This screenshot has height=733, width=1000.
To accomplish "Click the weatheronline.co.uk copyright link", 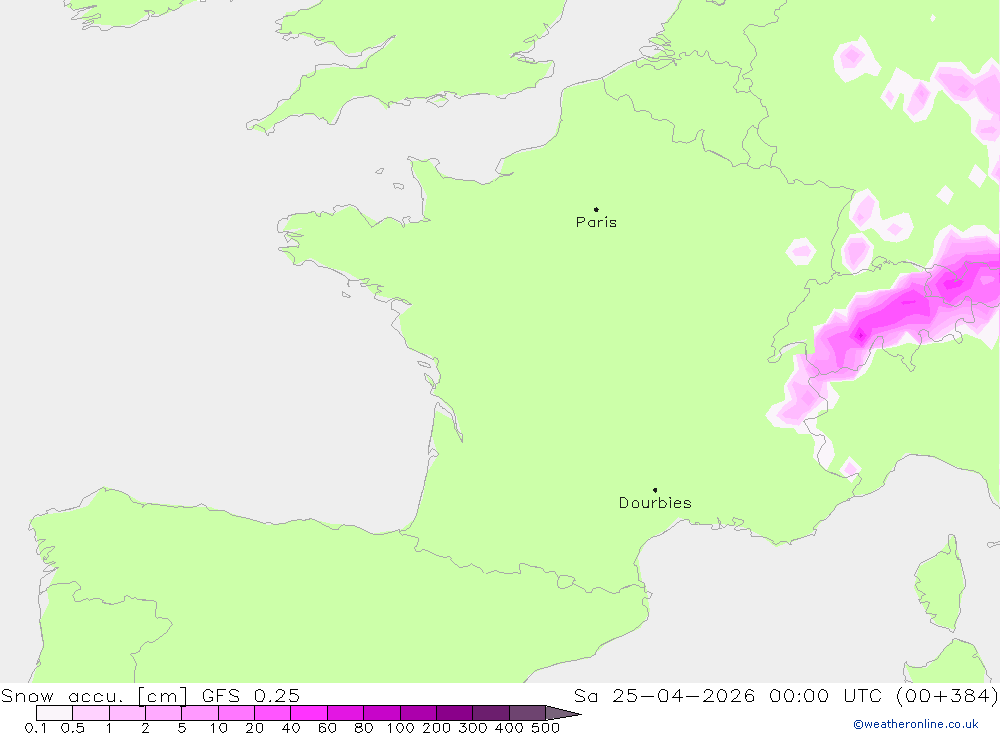I will pyautogui.click(x=916, y=724).
